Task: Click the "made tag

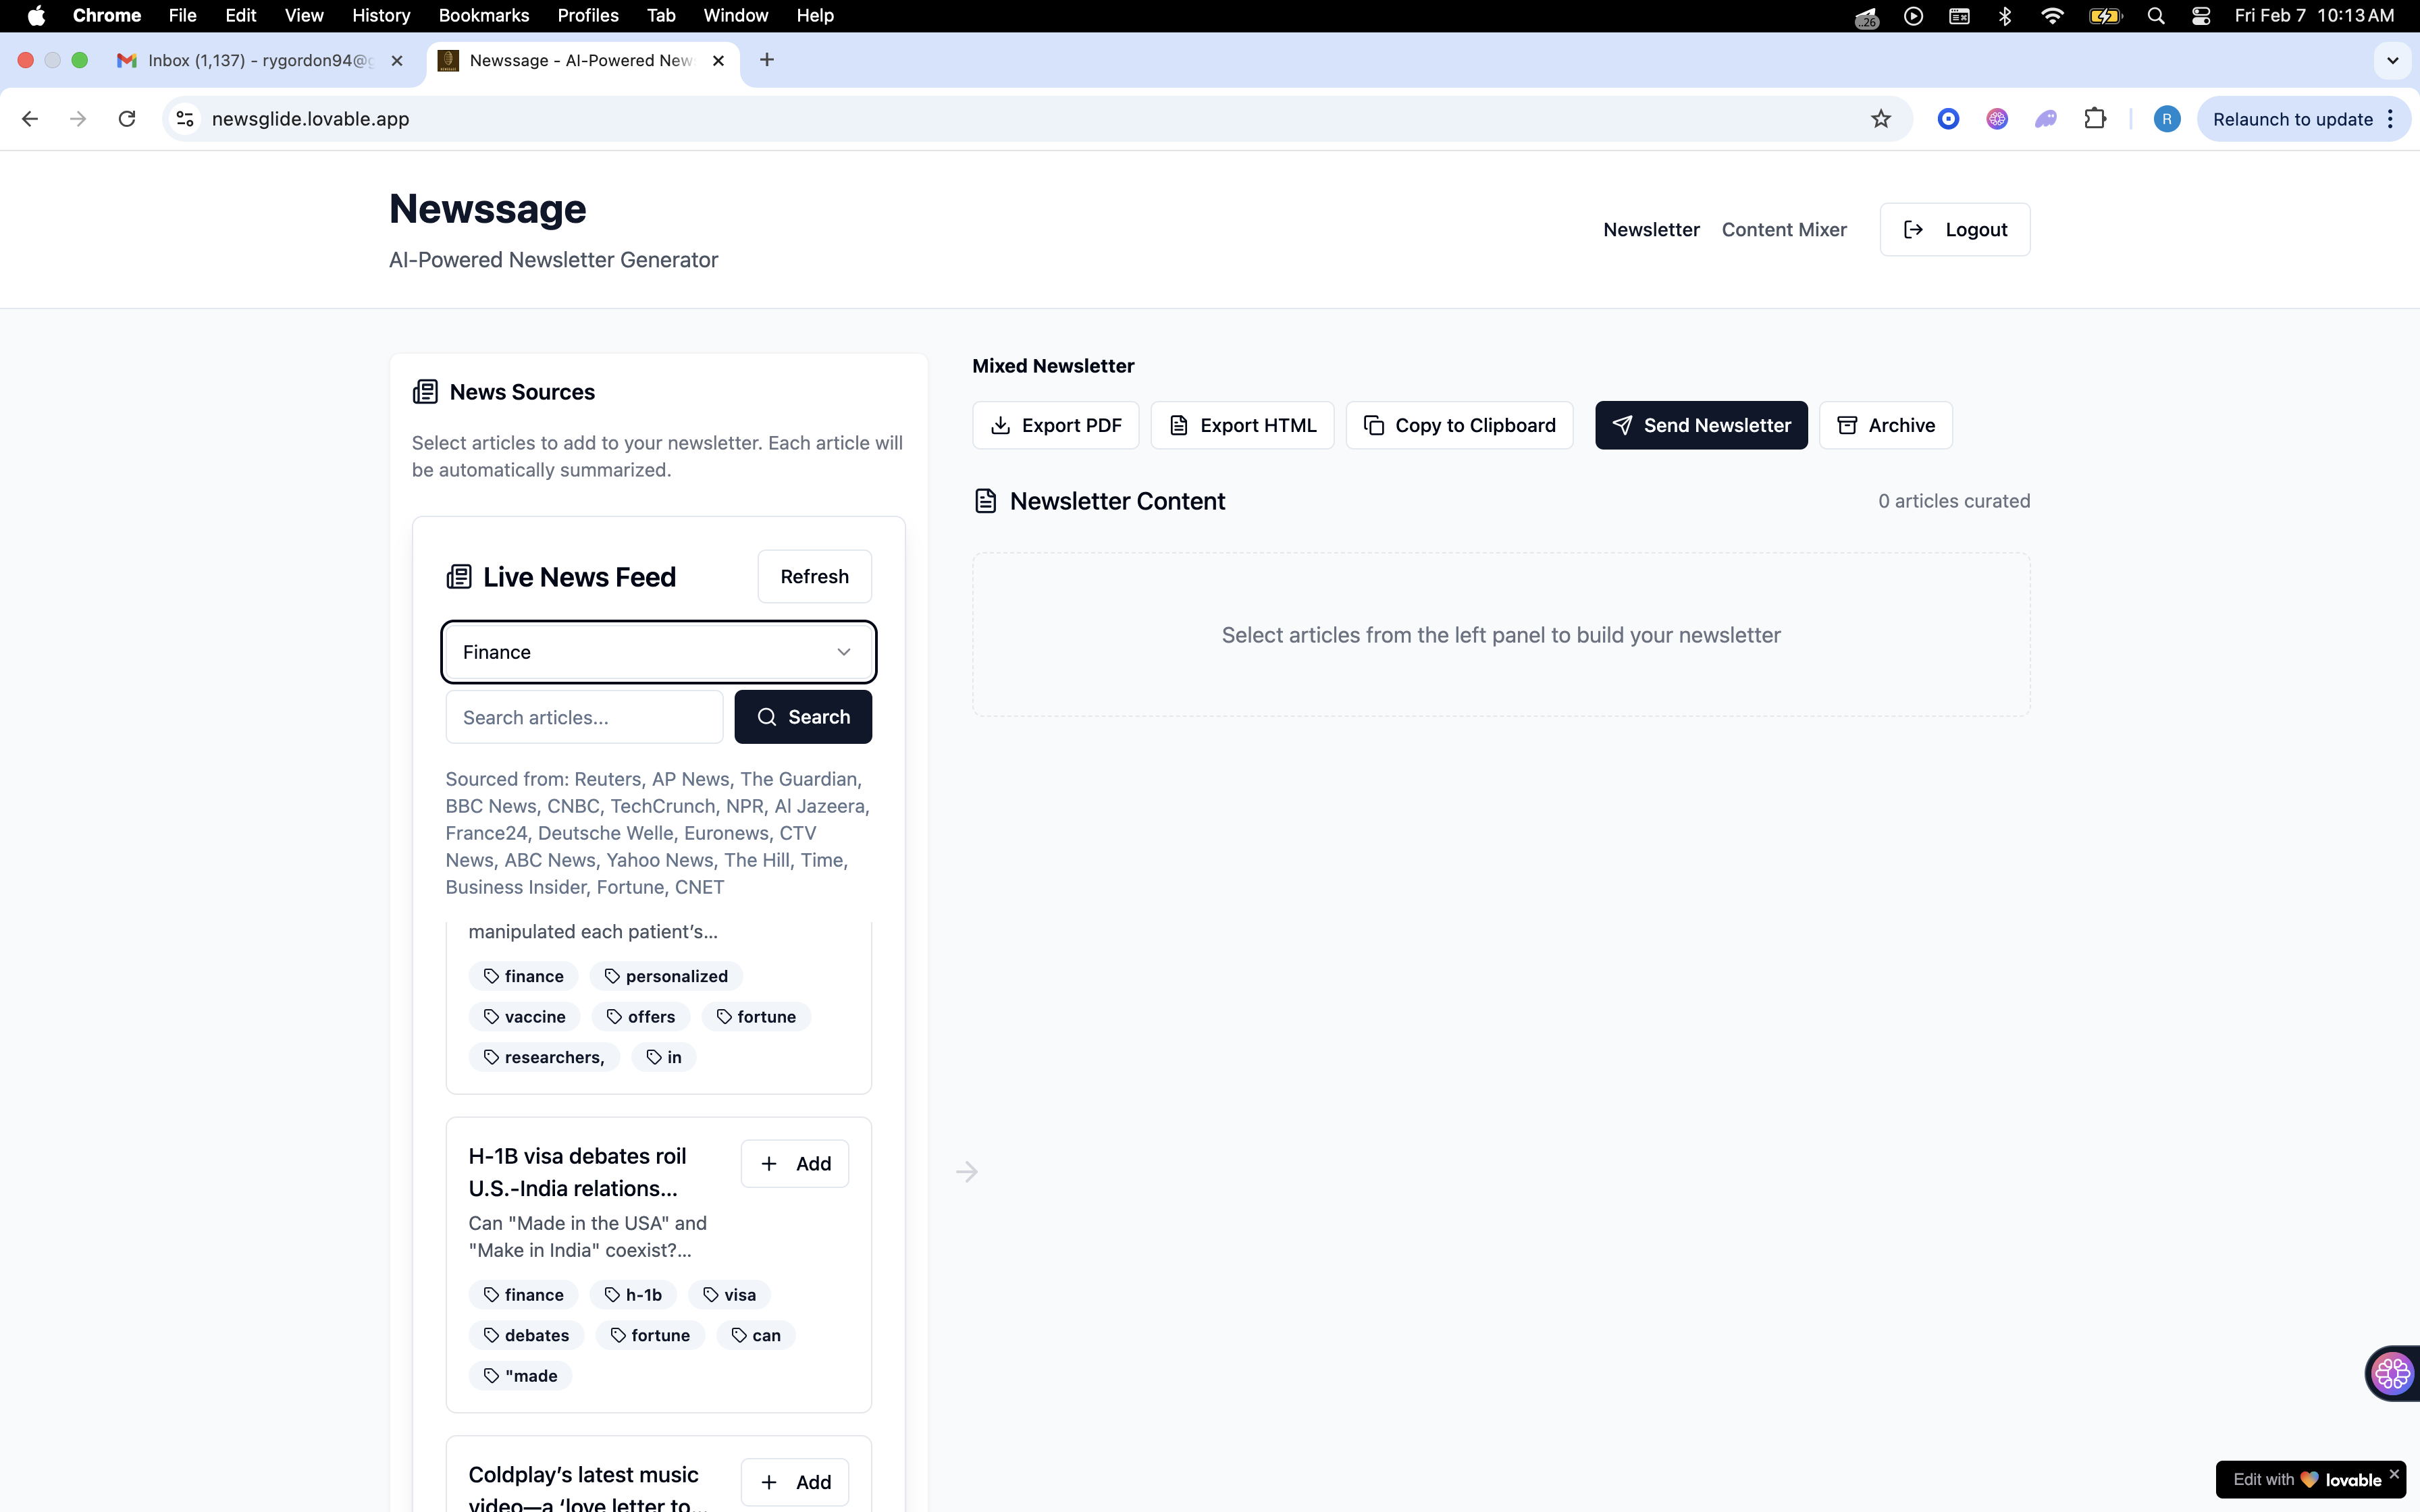Action: click(x=520, y=1376)
